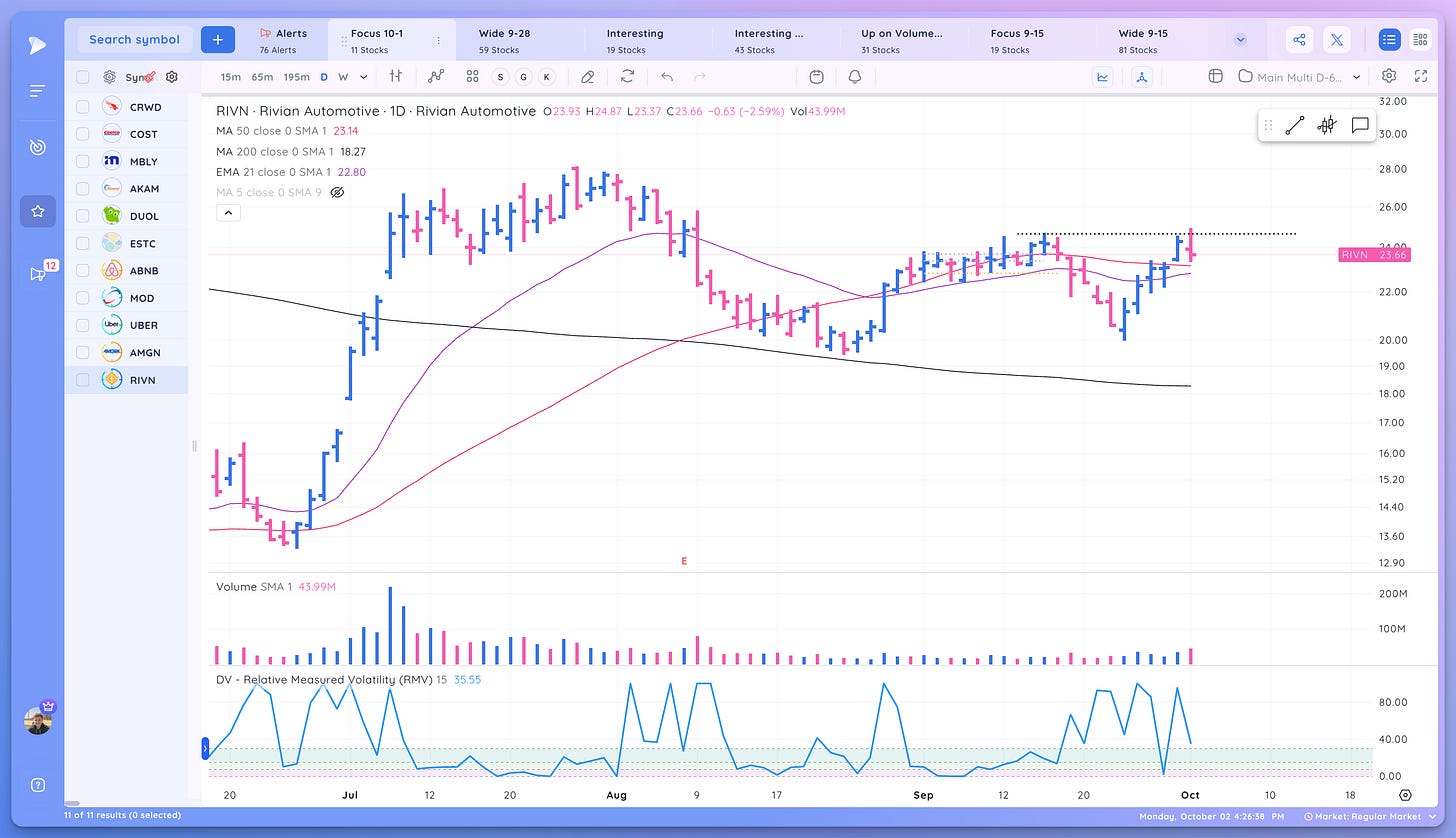The height and width of the screenshot is (838, 1456).
Task: Click the S circle button
Action: point(498,76)
